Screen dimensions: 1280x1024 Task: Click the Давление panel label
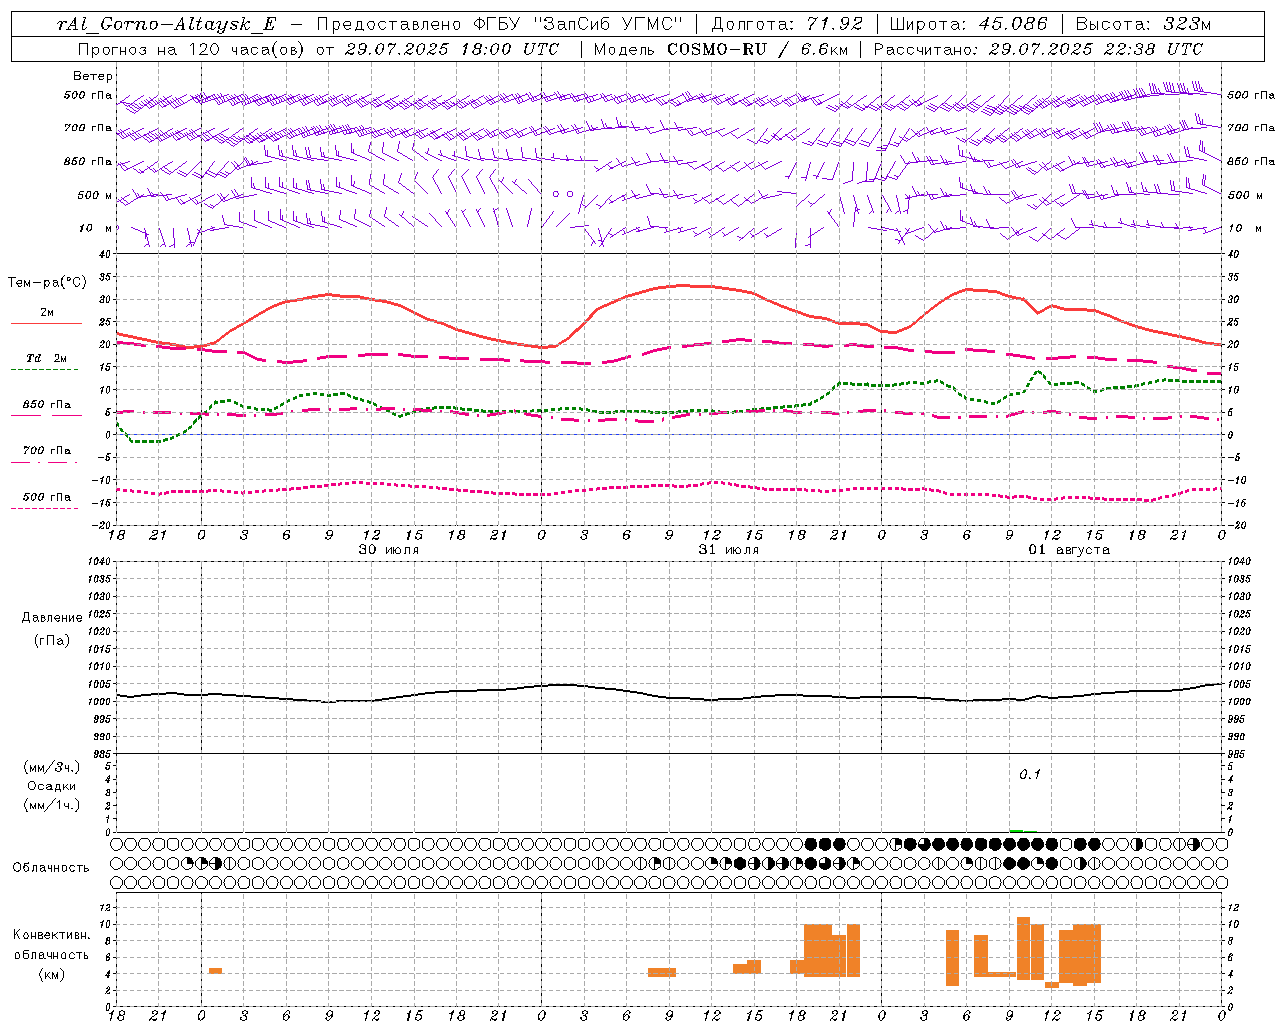pos(52,618)
